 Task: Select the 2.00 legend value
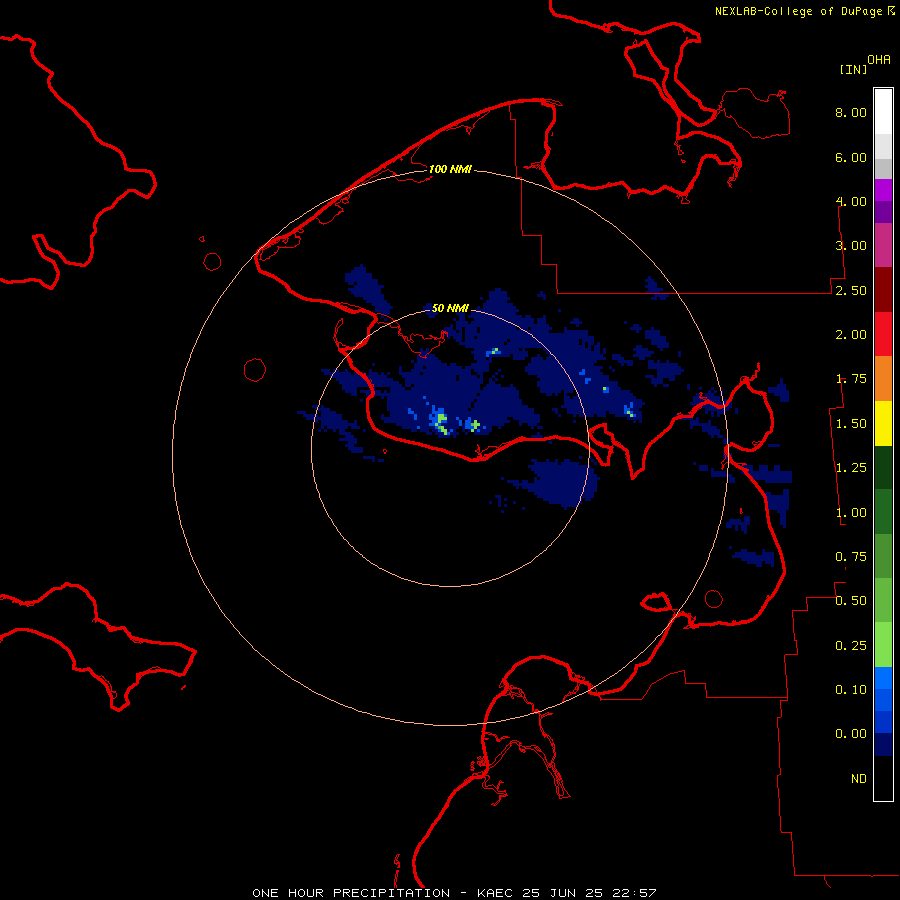coord(851,335)
